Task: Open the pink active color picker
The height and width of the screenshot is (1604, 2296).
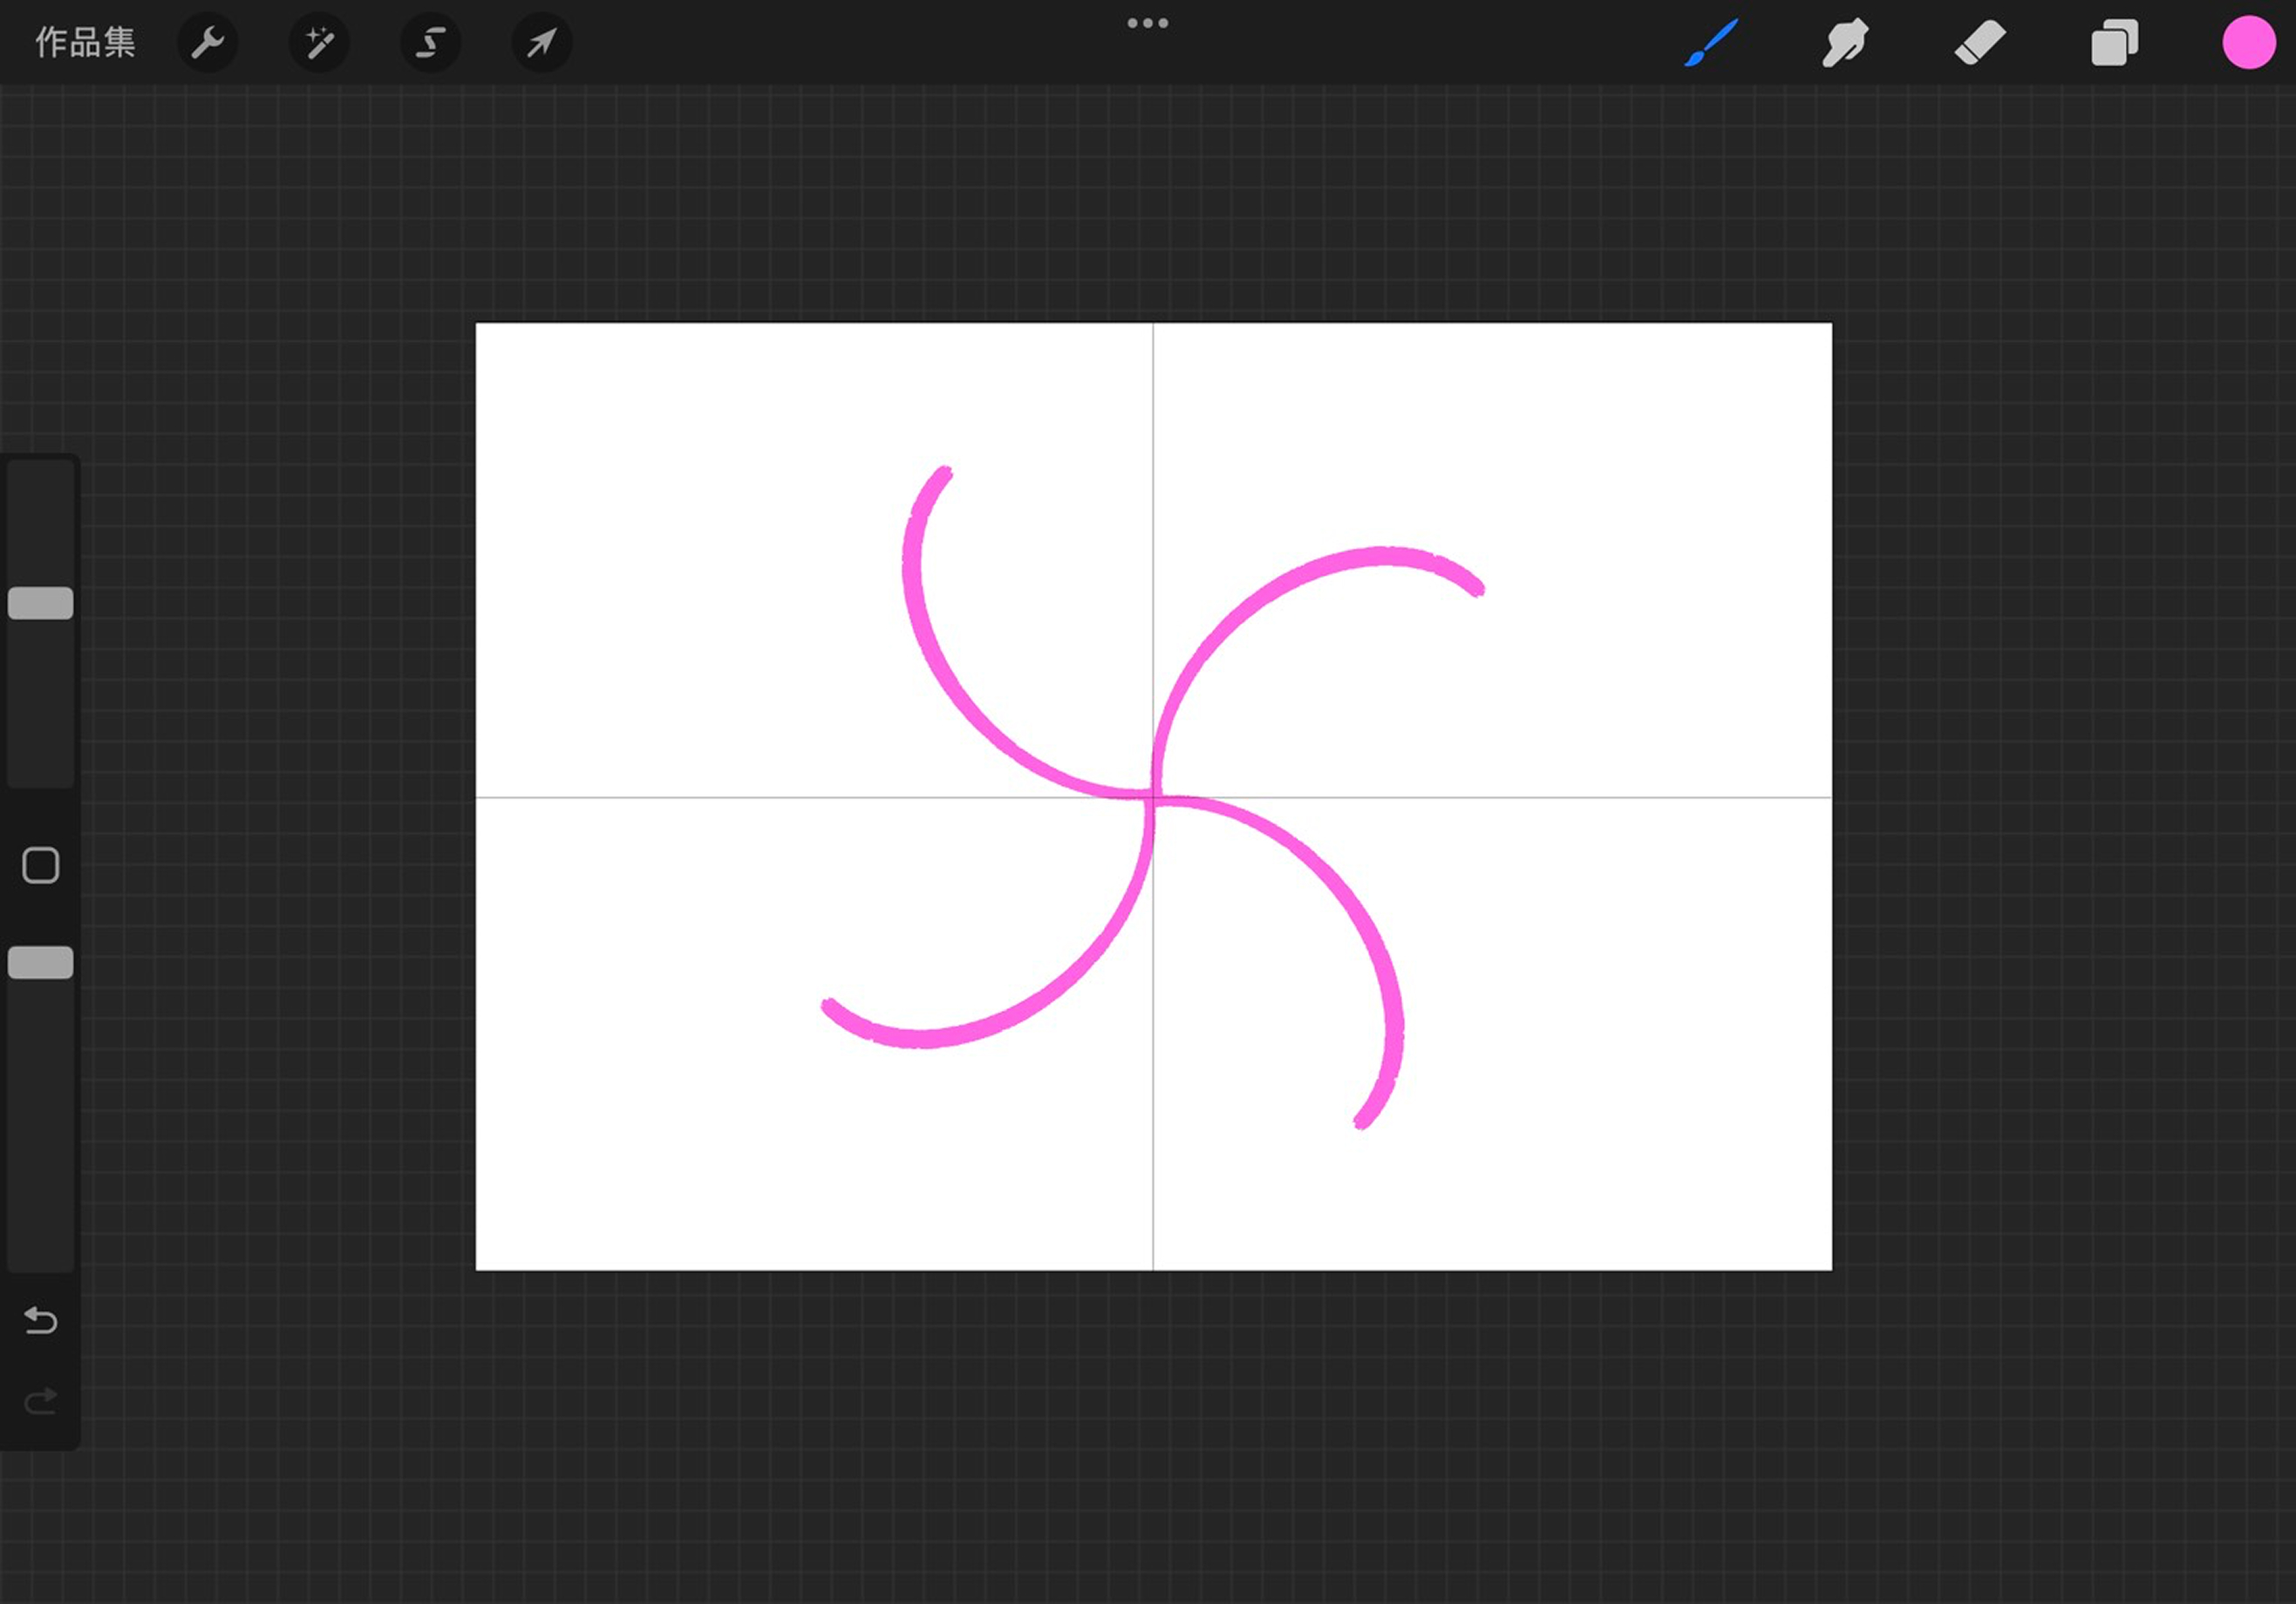Action: click(2248, 43)
